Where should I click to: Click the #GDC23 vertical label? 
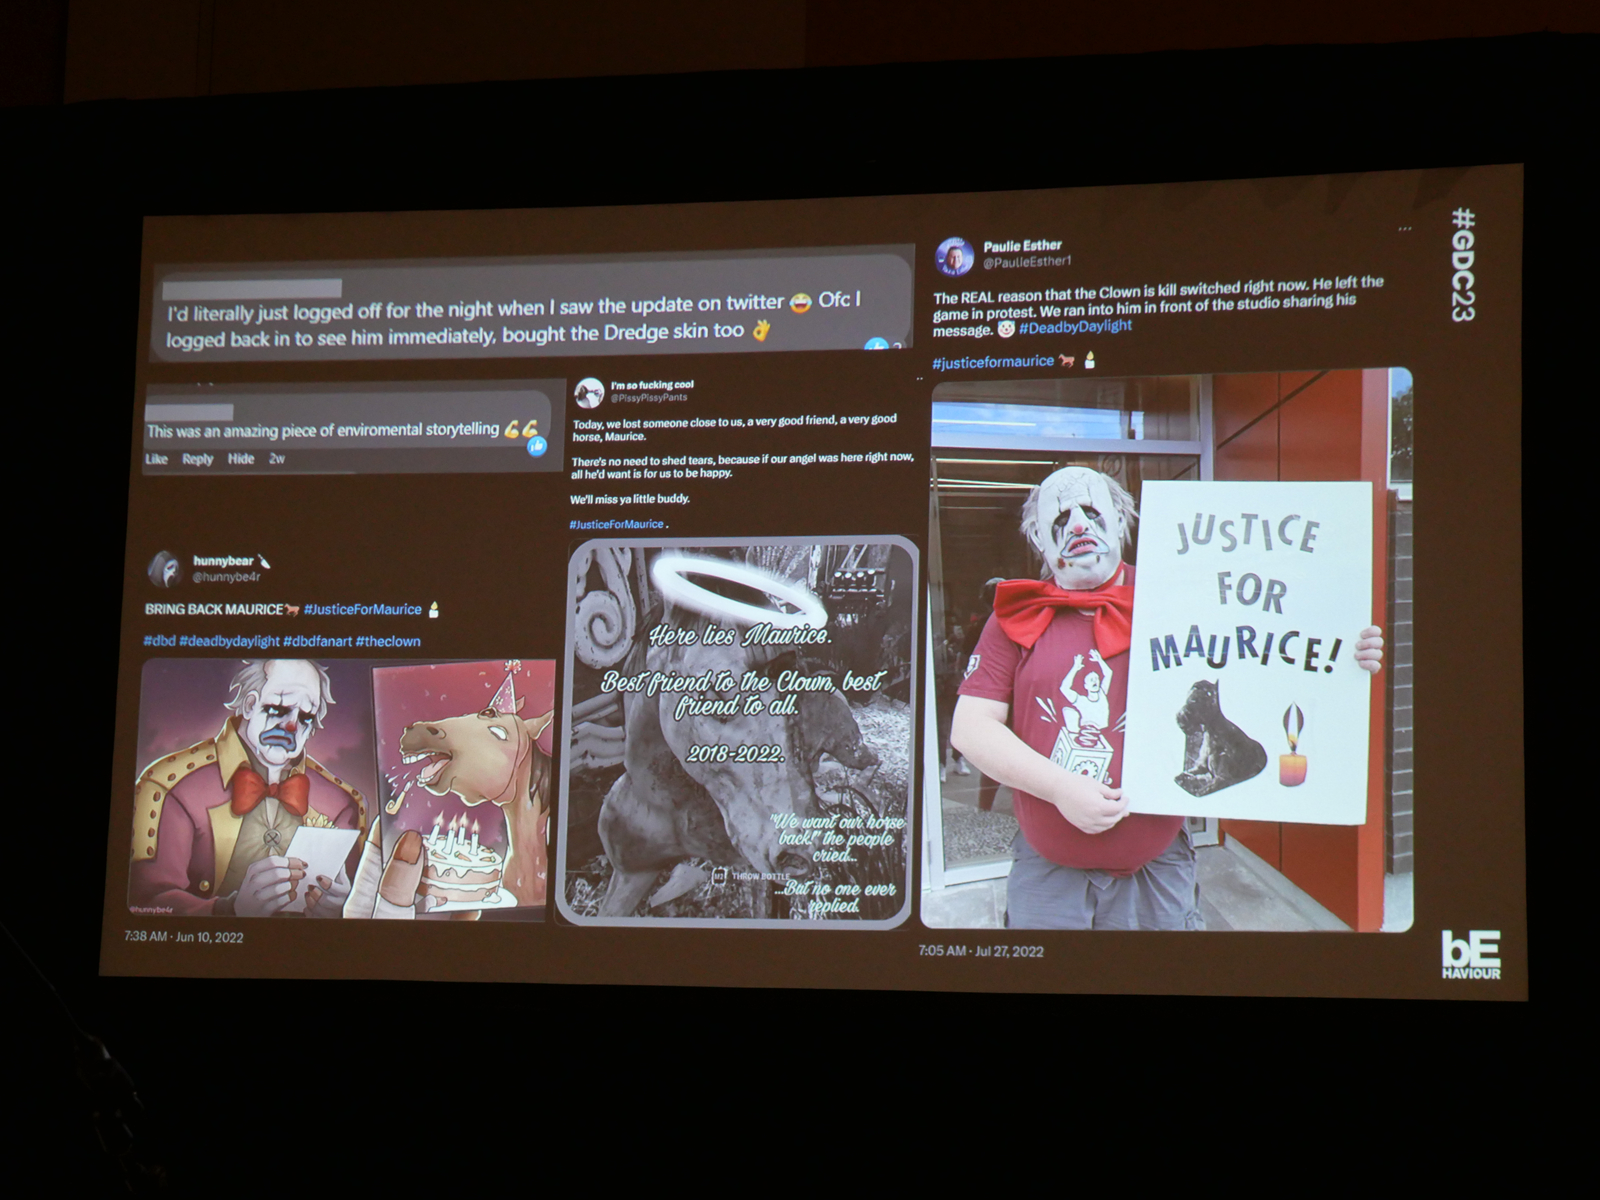click(1464, 264)
